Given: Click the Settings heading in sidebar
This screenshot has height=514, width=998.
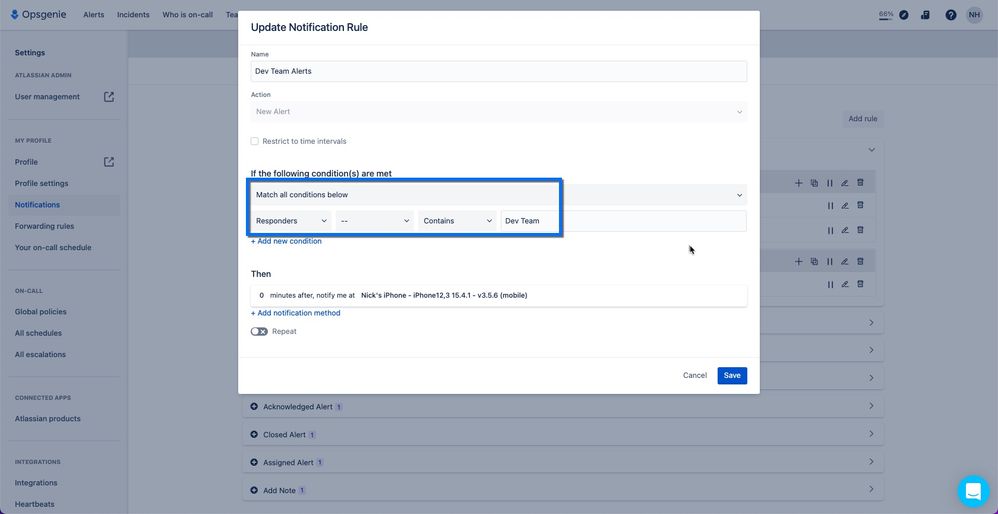Looking at the screenshot, I should 30,53.
